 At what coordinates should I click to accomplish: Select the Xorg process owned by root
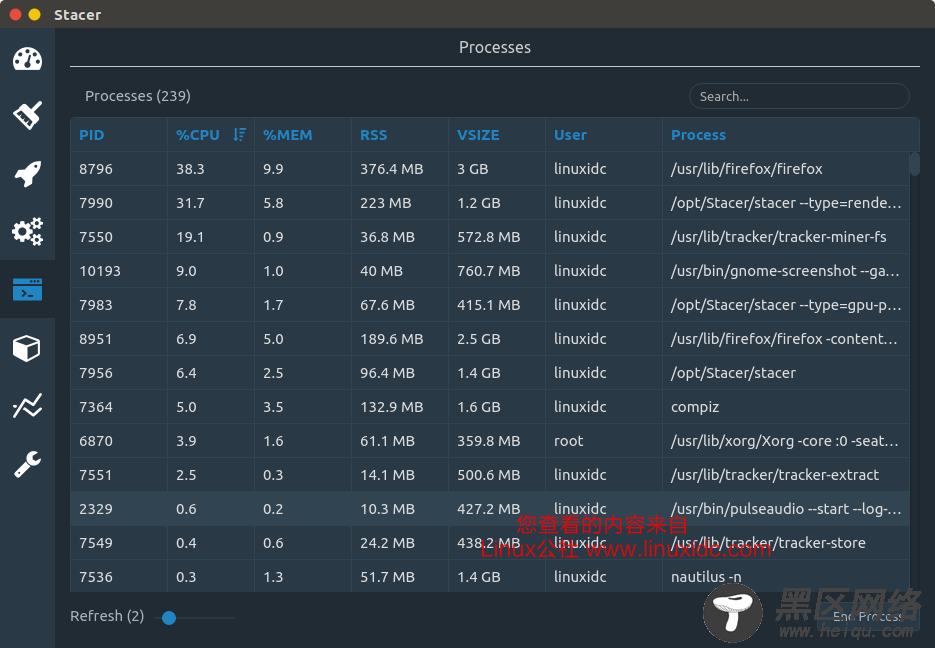click(x=490, y=441)
